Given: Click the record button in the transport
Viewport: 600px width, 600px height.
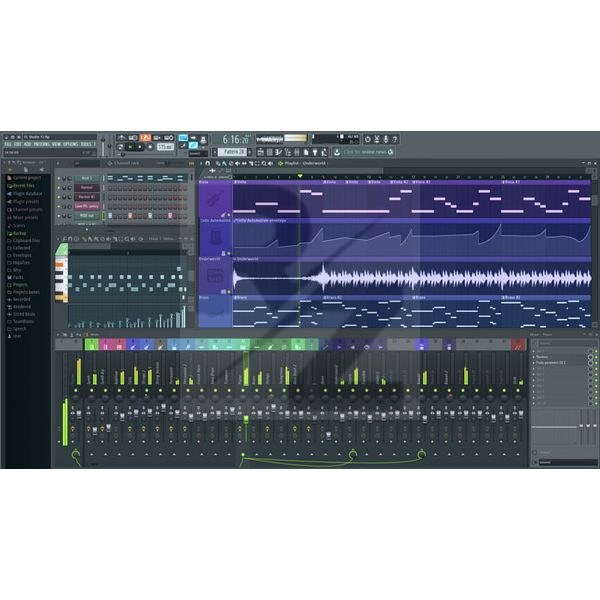Looking at the screenshot, I should (150, 147).
